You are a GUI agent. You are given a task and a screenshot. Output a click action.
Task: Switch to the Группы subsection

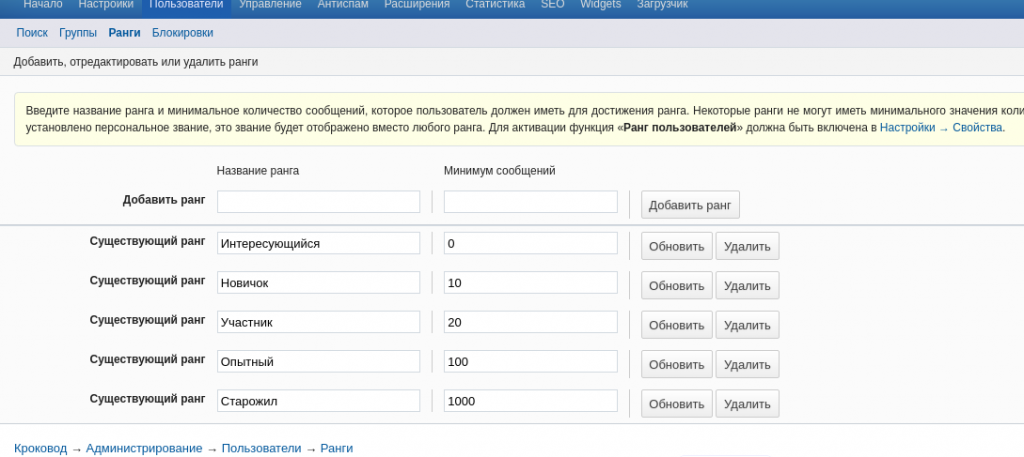click(x=78, y=33)
